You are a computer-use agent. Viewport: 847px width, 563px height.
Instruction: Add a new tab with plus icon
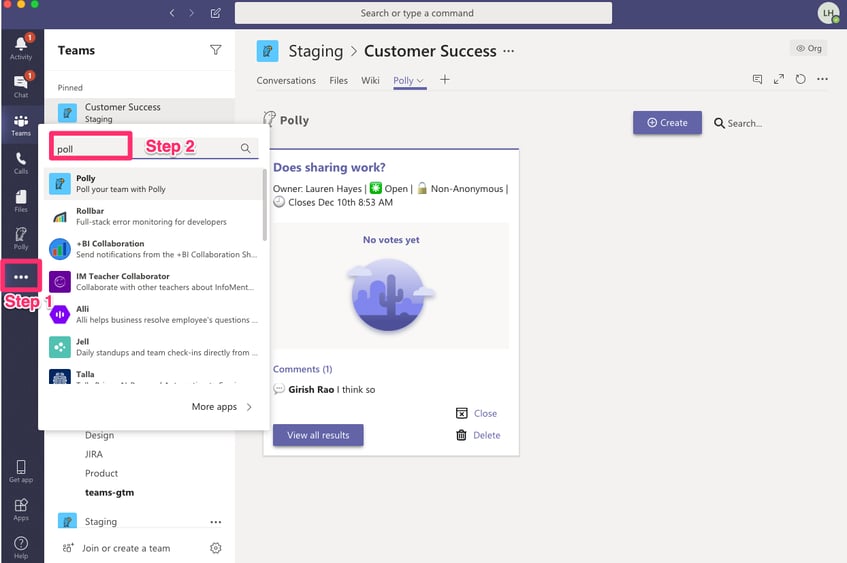(x=445, y=80)
